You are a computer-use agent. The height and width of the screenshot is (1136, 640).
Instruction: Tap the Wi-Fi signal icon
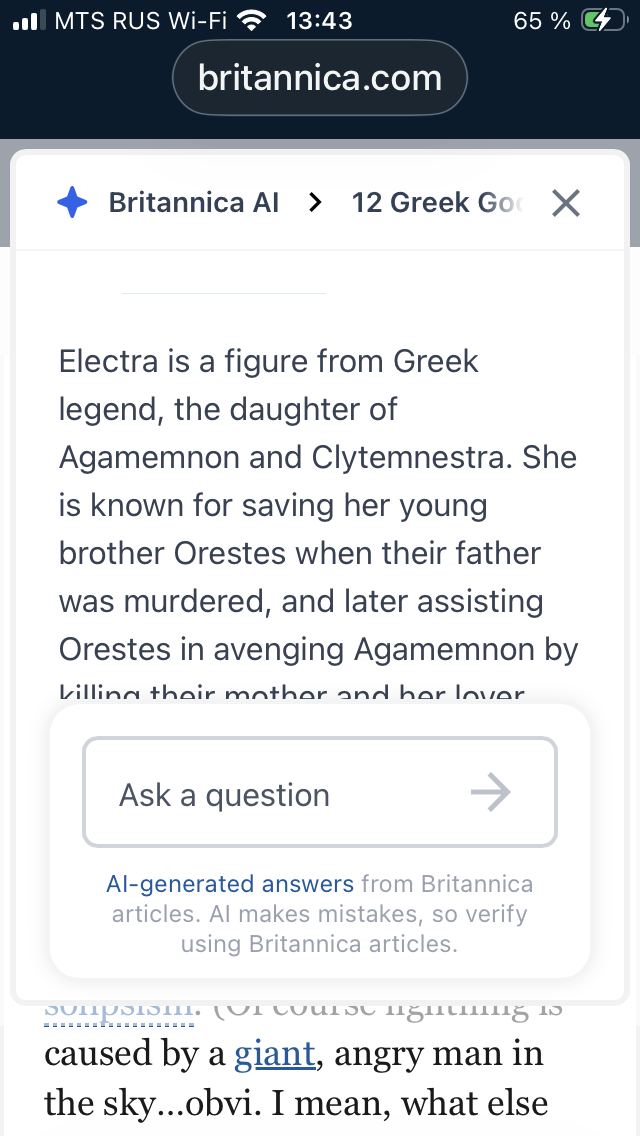point(254,21)
